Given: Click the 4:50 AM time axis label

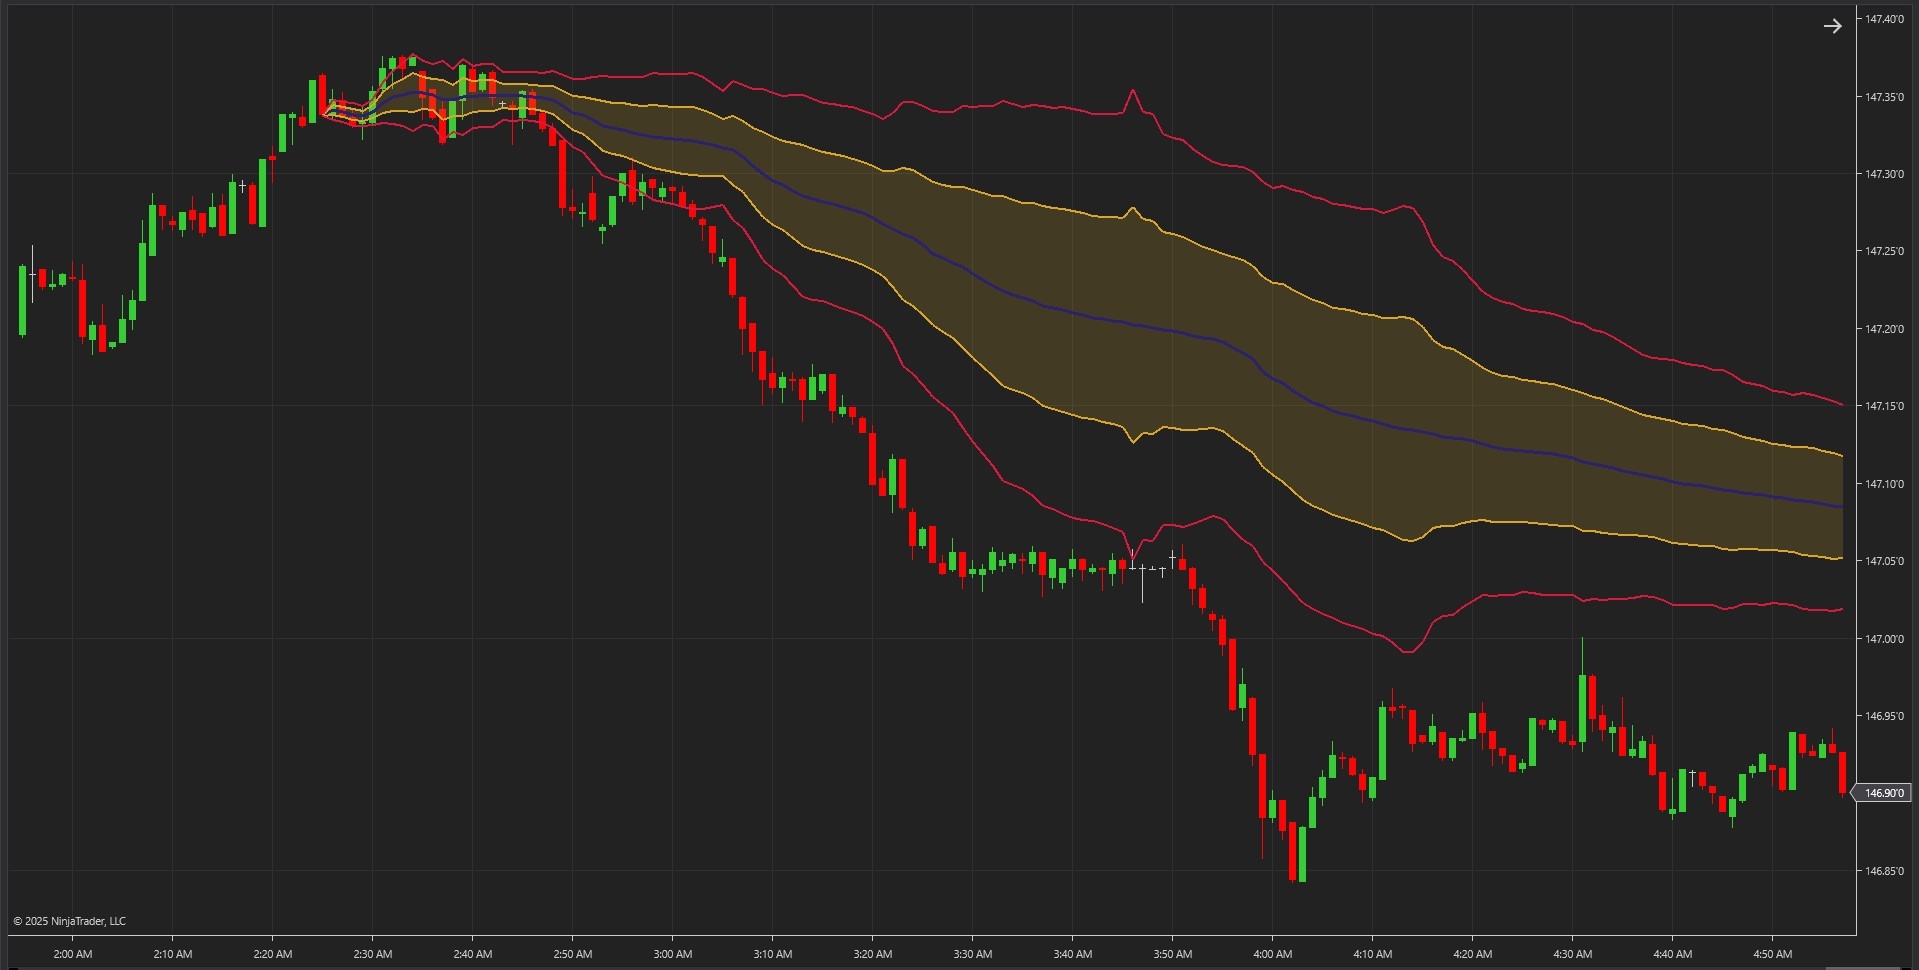Looking at the screenshot, I should [x=1772, y=954].
